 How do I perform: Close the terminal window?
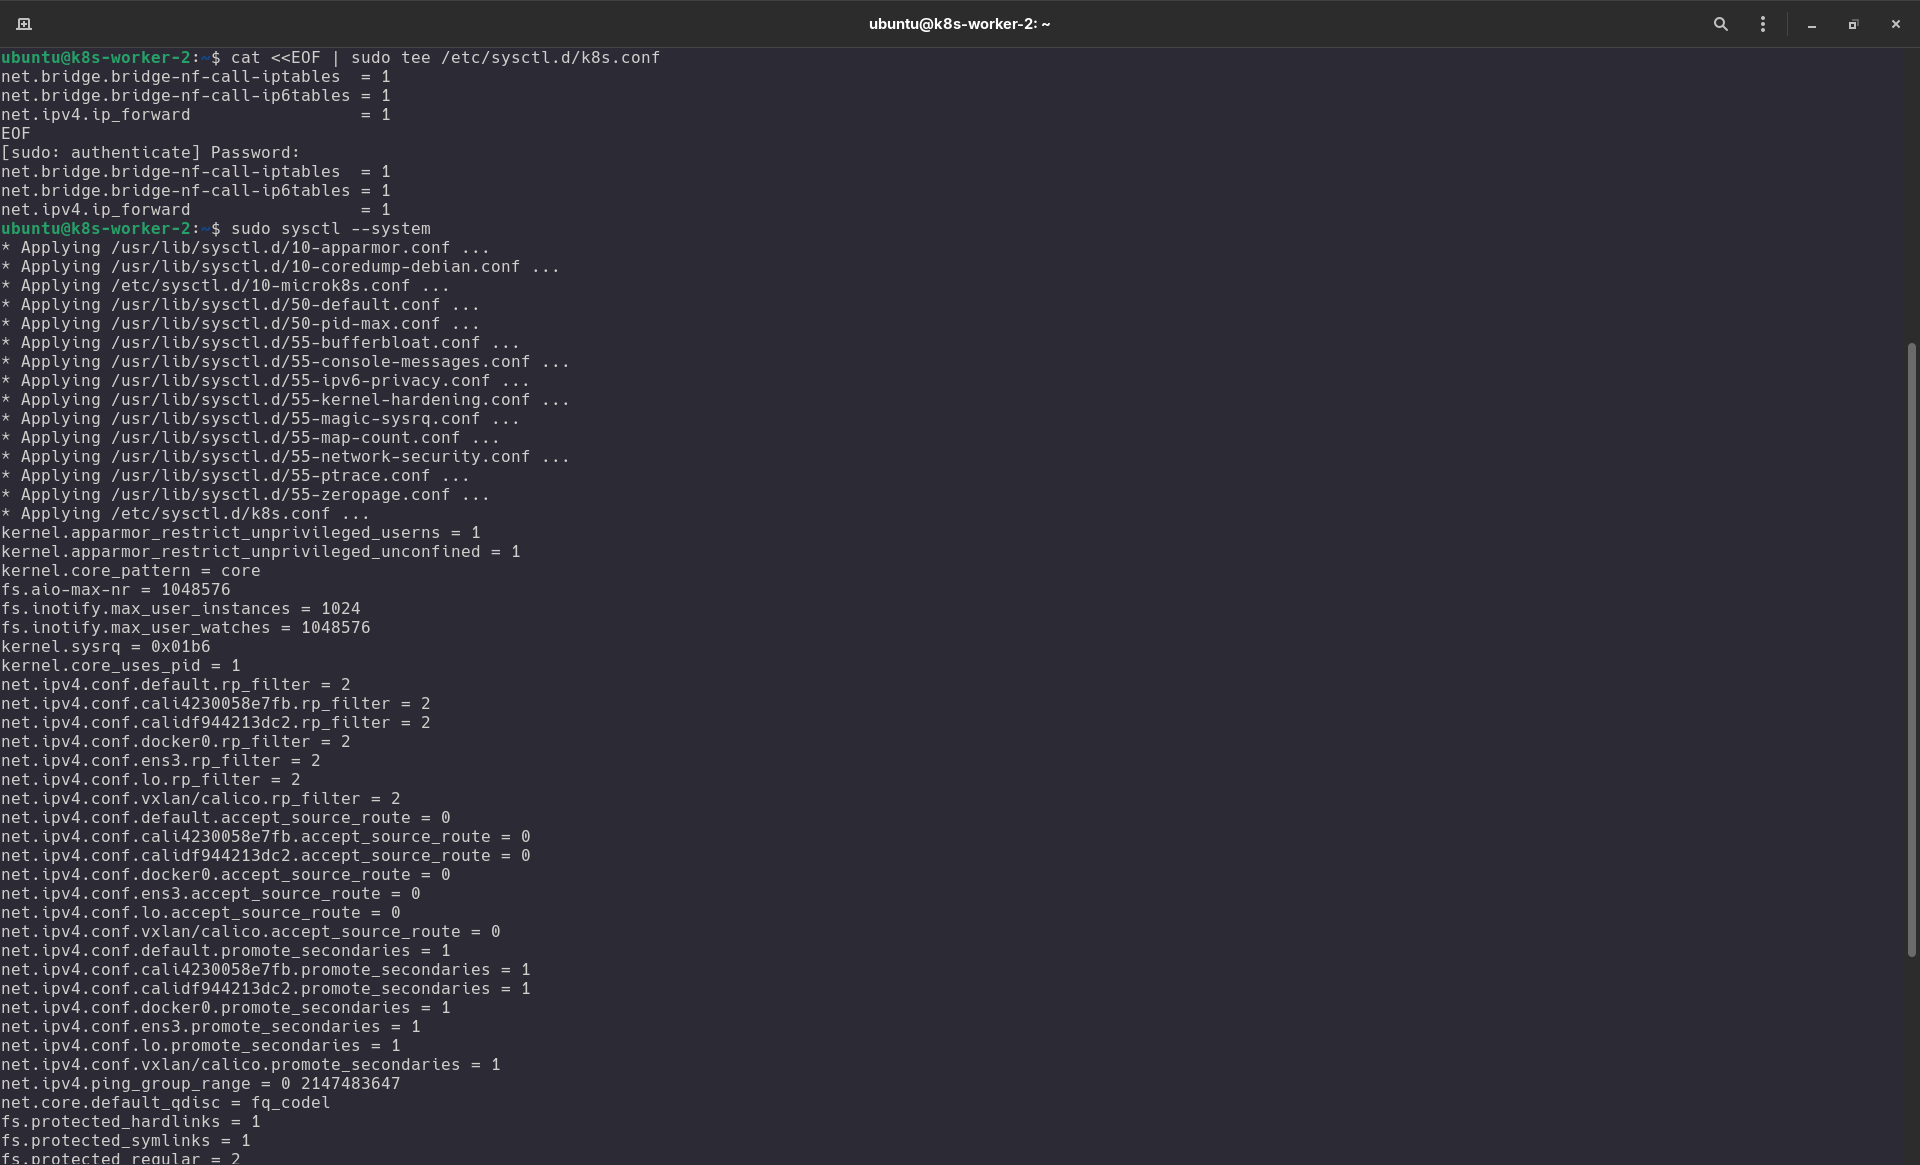coord(1895,23)
